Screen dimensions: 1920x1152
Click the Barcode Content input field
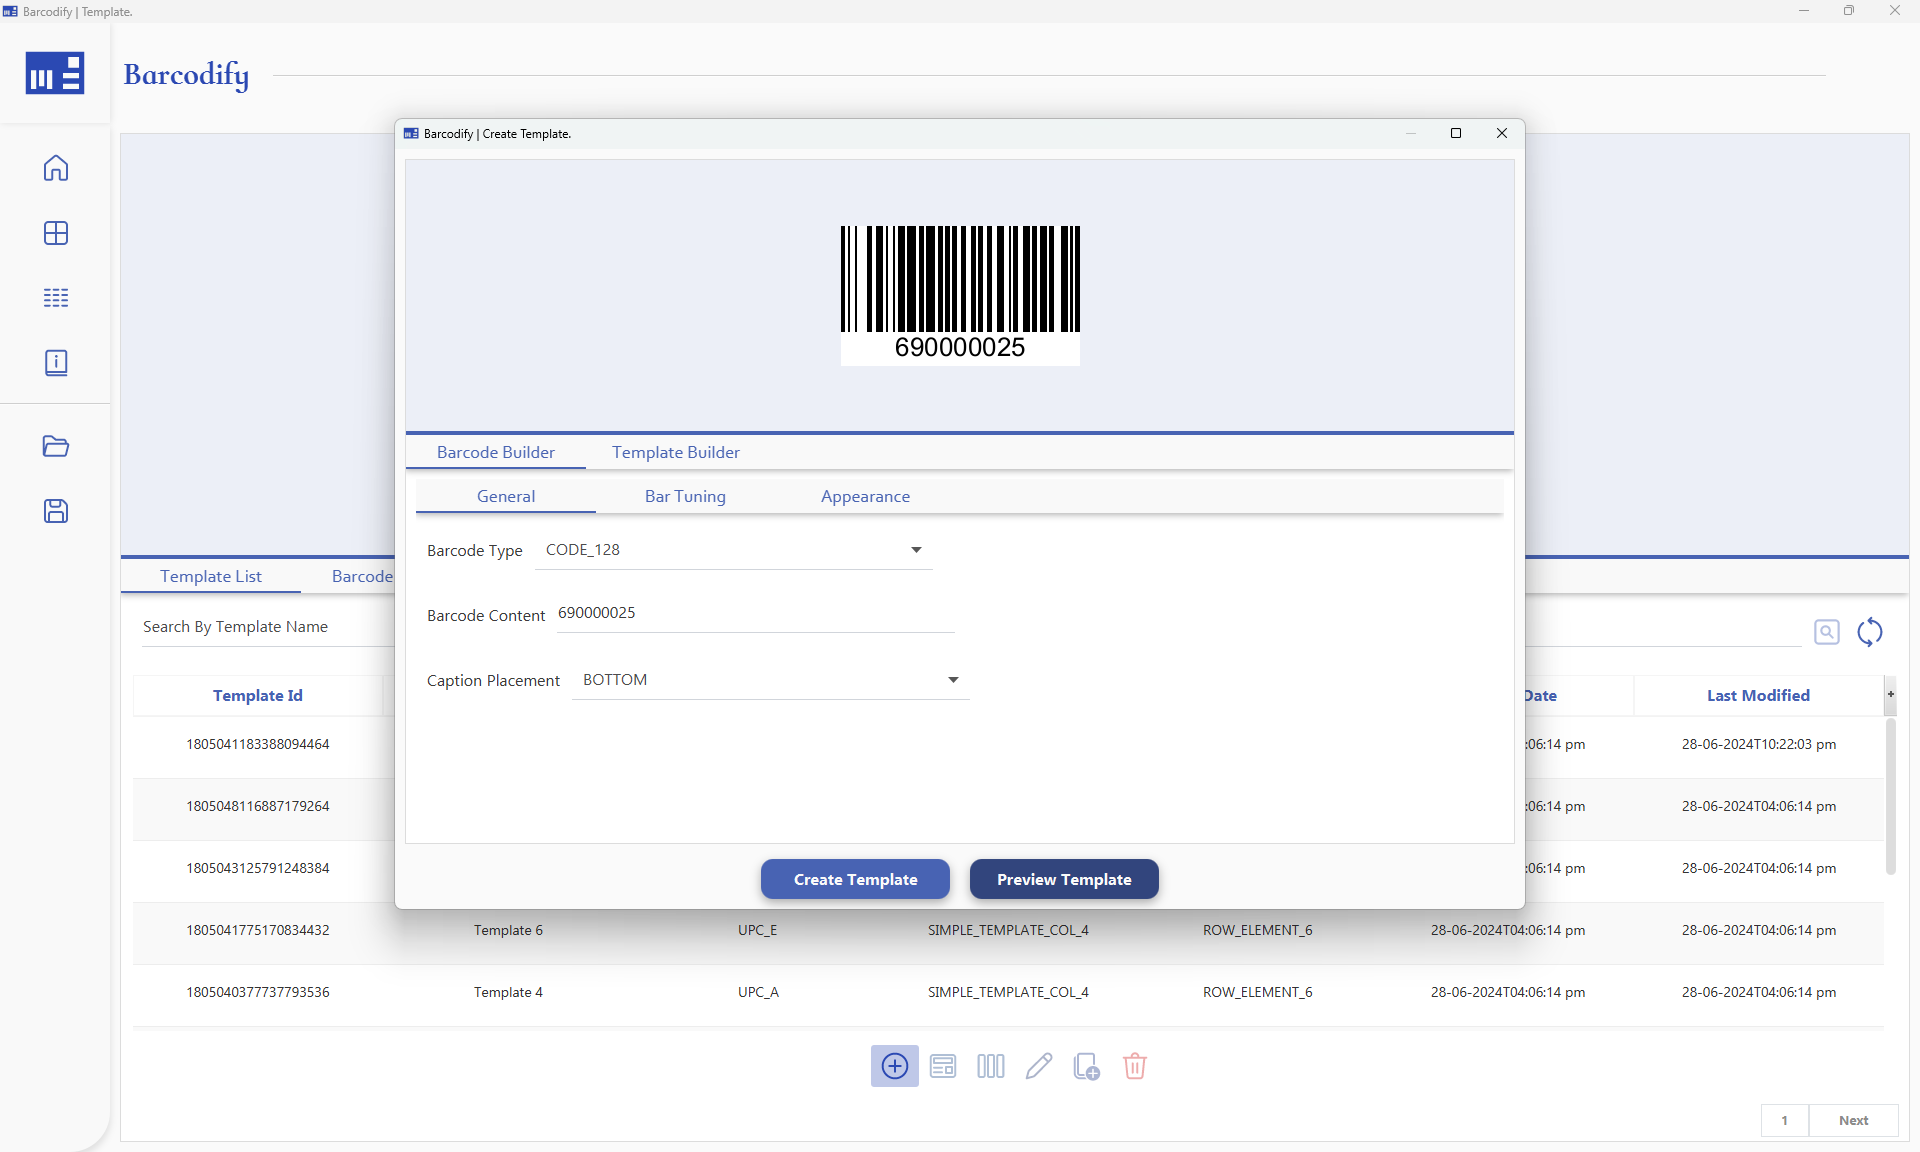point(755,613)
